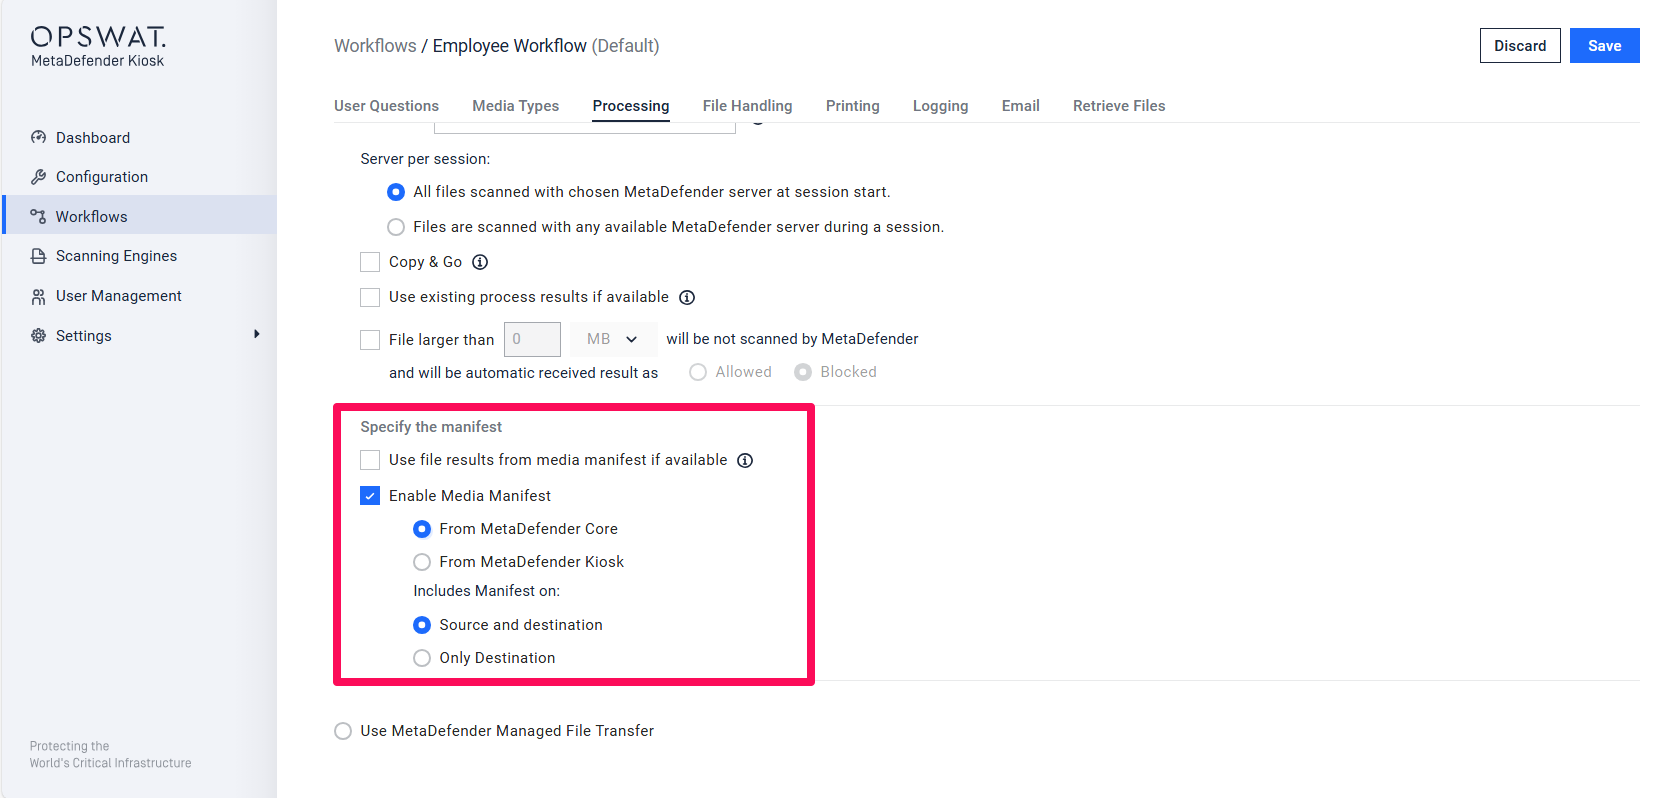Screen dimensions: 1668x798
Task: Click the Settings gear icon
Action: click(39, 336)
